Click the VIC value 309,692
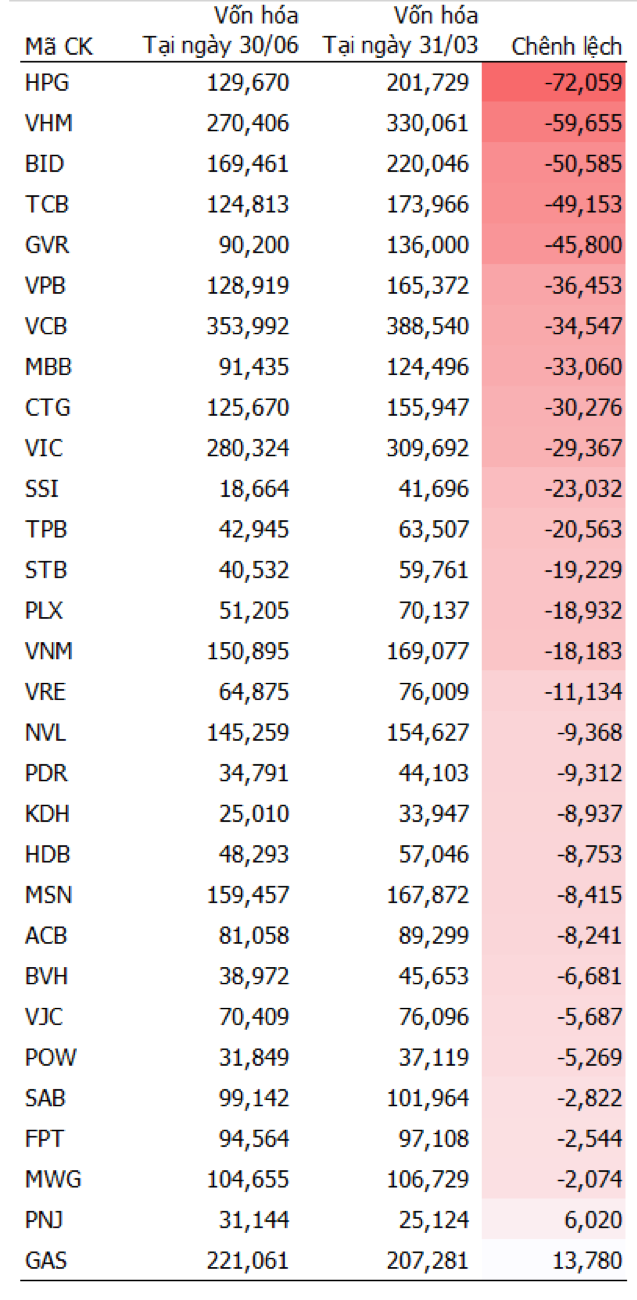The width and height of the screenshot is (637, 1300). (428, 448)
